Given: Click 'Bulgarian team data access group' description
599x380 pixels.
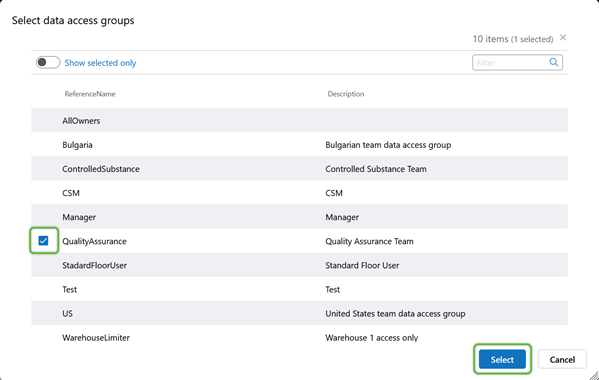Looking at the screenshot, I should (388, 145).
